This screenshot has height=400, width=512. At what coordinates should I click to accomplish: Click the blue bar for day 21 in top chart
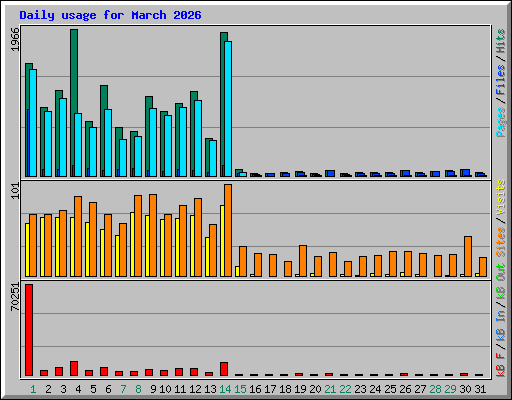(330, 173)
